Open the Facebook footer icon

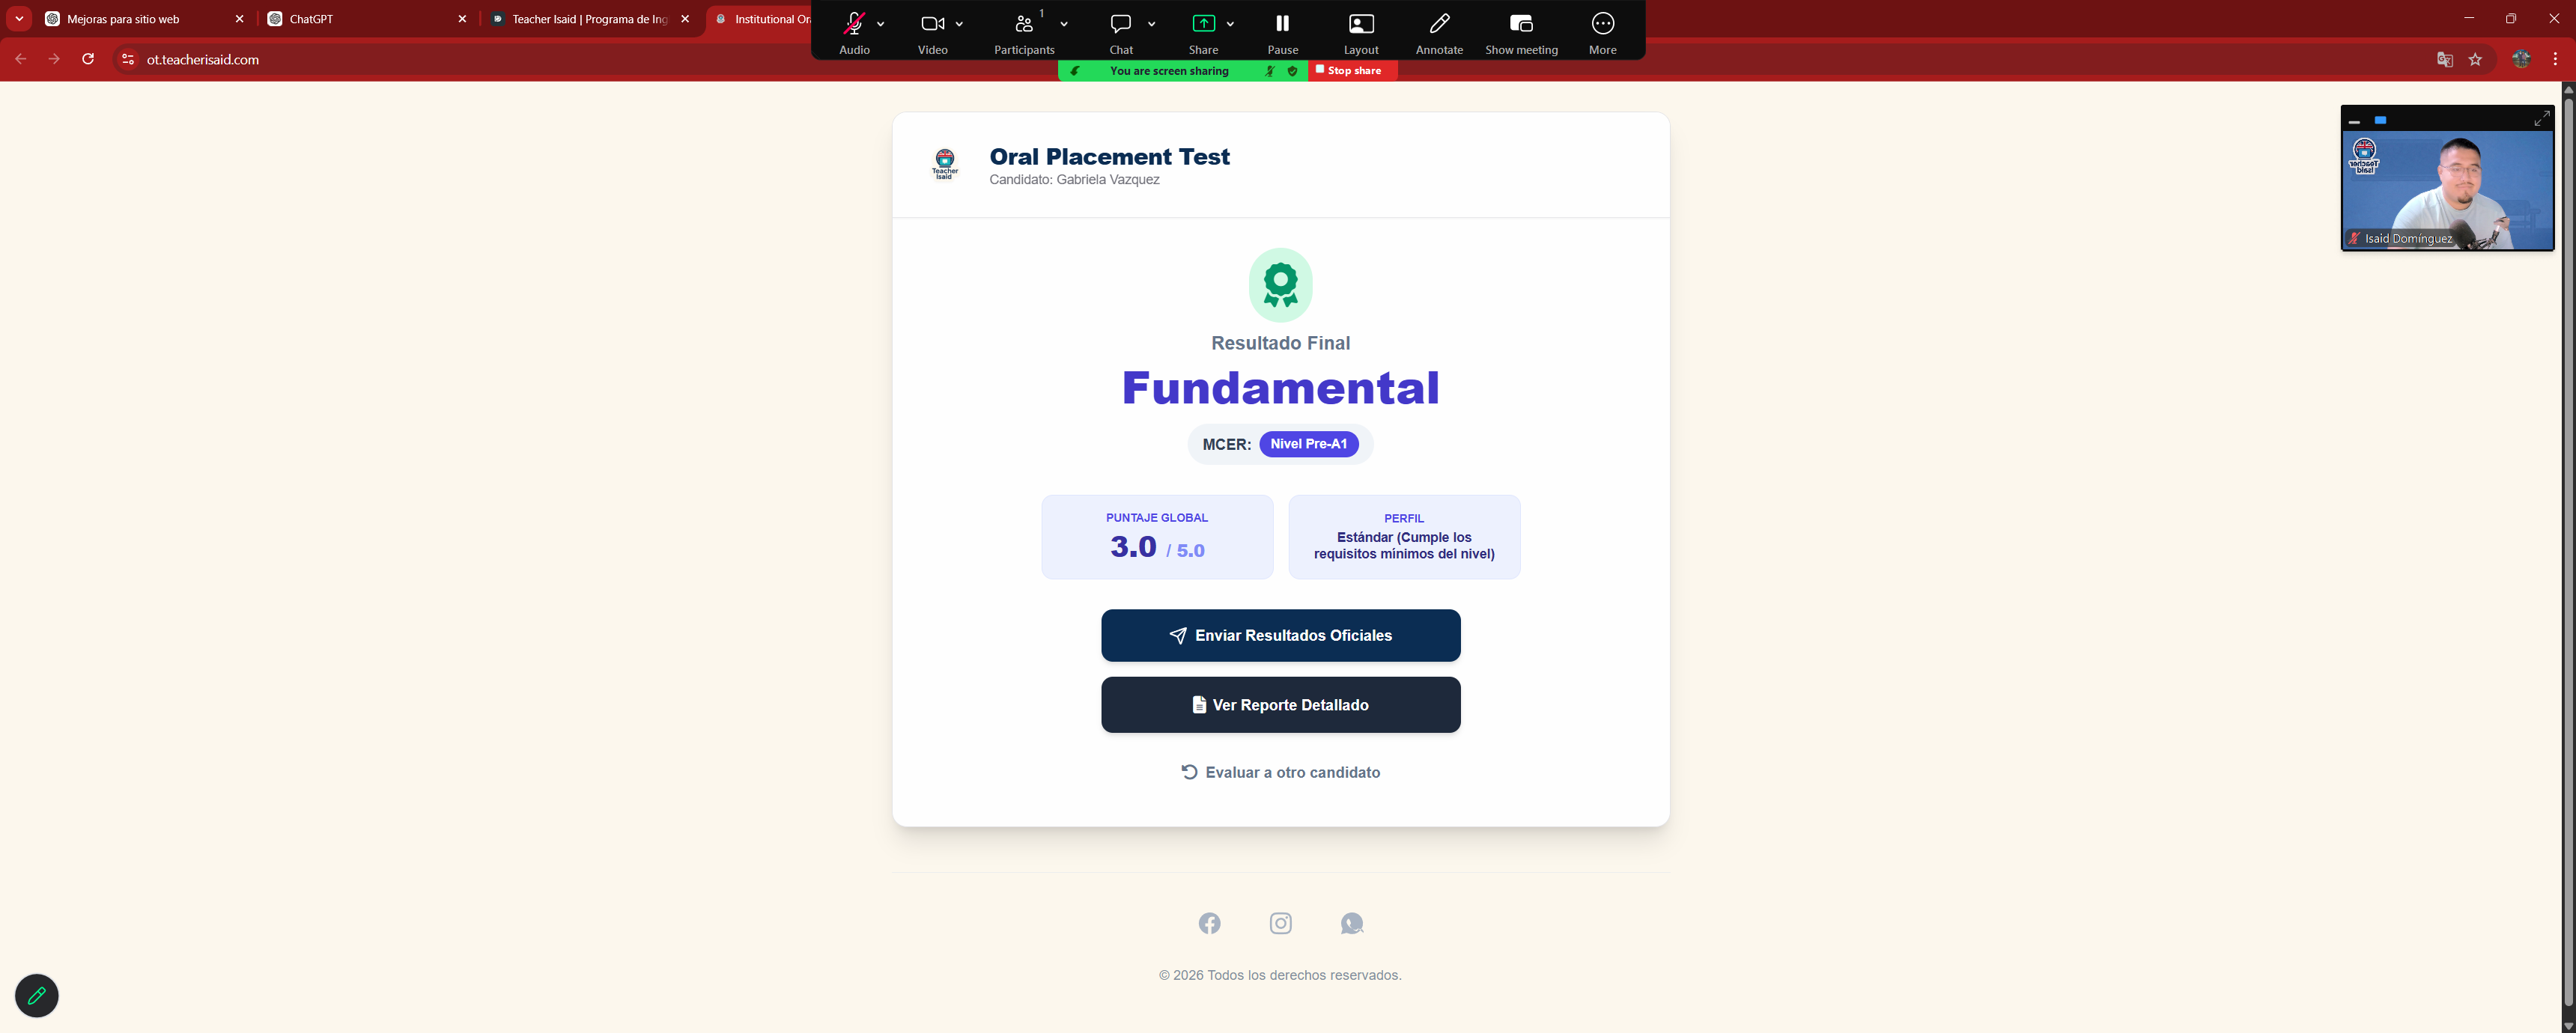click(x=1209, y=923)
